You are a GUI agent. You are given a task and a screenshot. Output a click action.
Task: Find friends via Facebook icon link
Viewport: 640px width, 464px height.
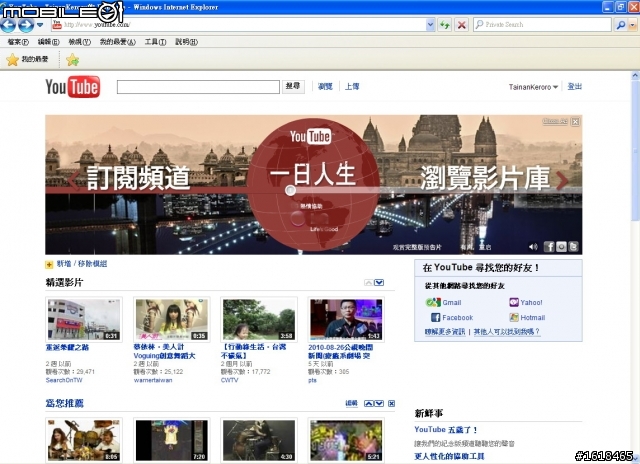[452, 317]
